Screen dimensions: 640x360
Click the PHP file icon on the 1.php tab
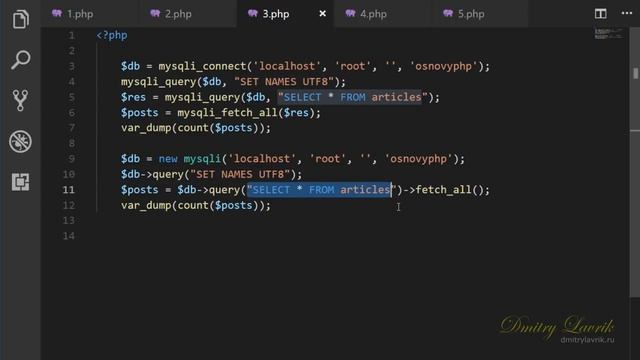57,13
